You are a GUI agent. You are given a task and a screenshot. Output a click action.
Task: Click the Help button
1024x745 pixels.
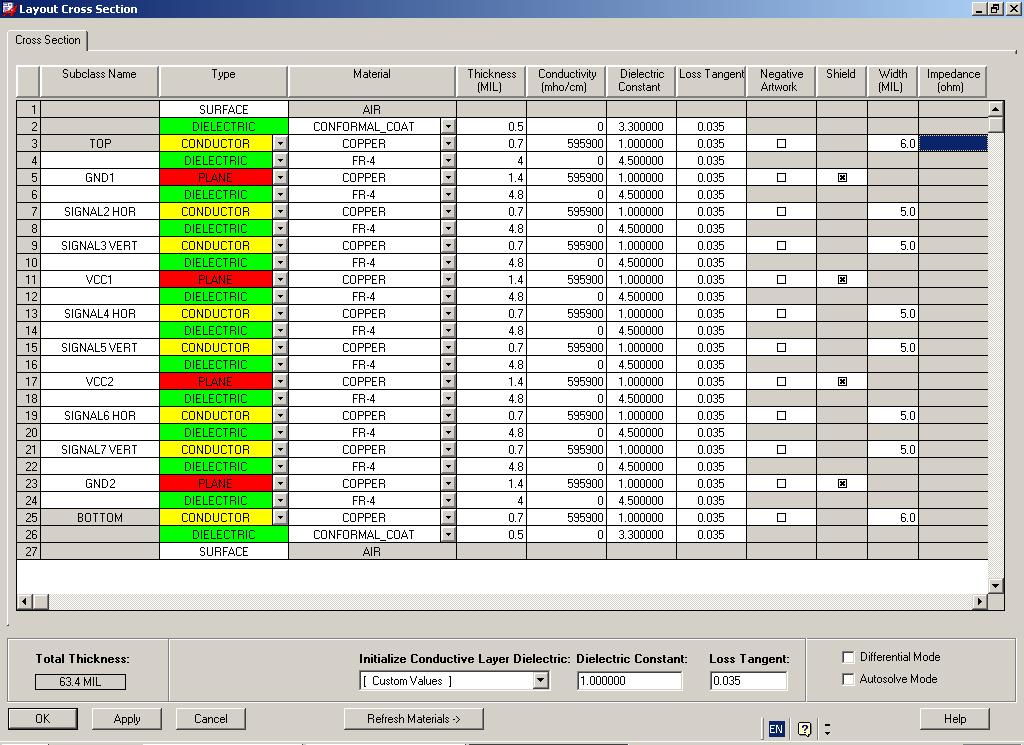[x=955, y=718]
